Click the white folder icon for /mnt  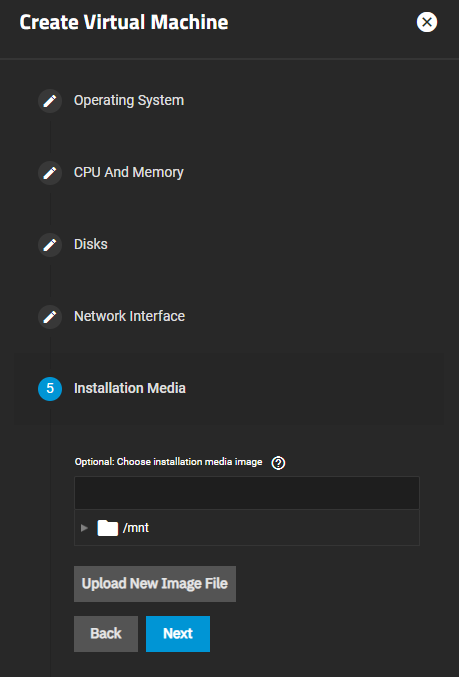[x=108, y=528]
